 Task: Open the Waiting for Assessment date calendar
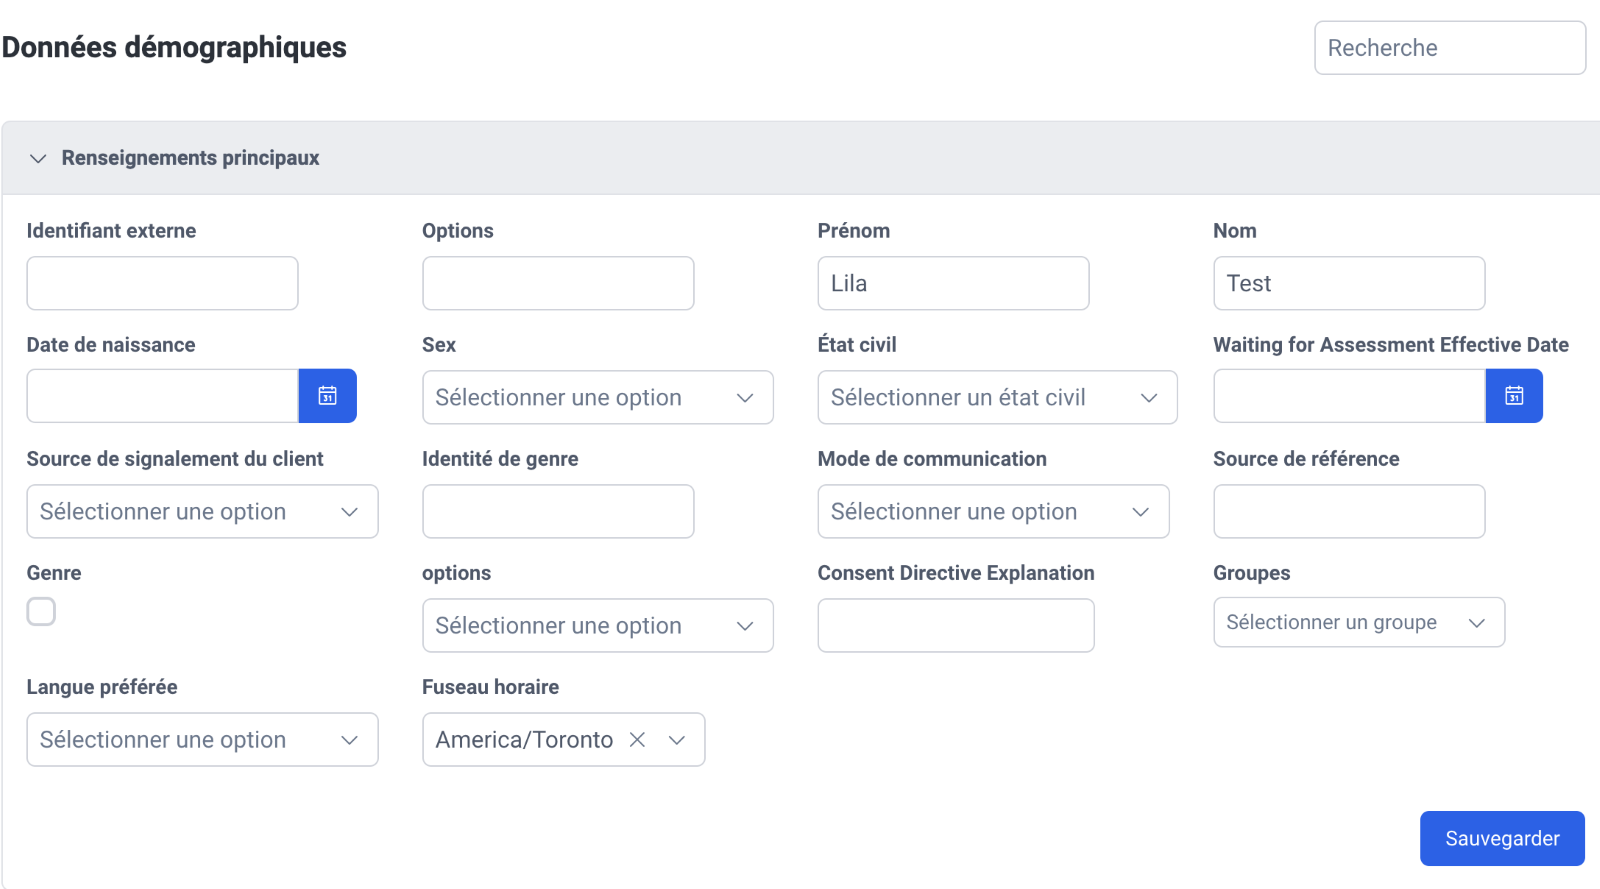(1514, 396)
